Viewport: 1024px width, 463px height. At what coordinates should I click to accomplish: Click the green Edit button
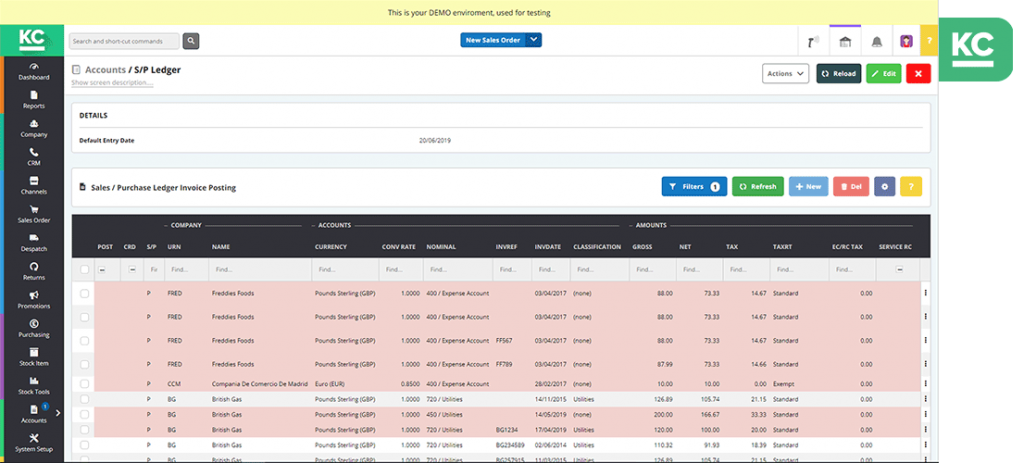pos(884,74)
